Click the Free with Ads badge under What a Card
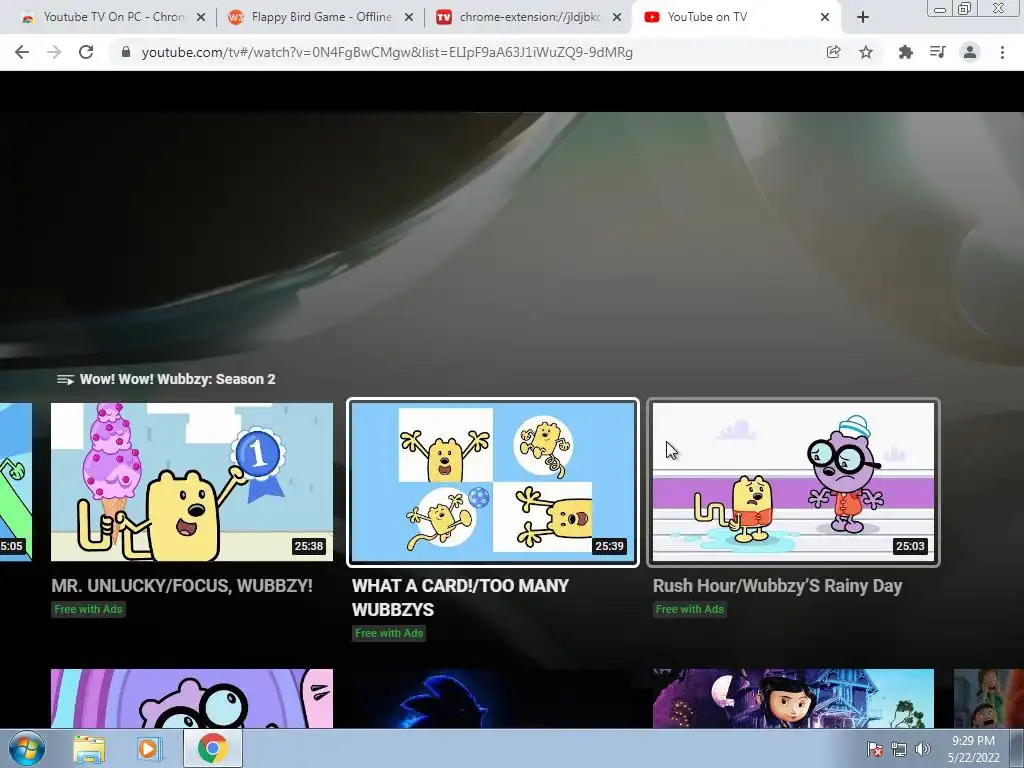 click(x=389, y=633)
